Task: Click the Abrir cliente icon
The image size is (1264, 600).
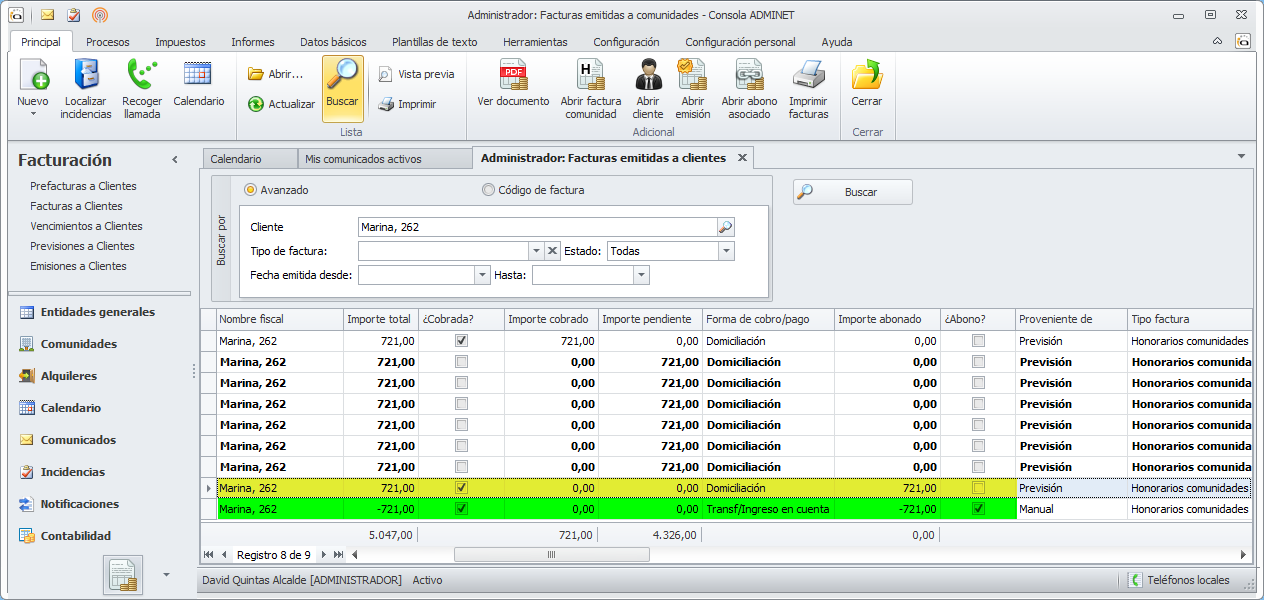Action: point(648,76)
